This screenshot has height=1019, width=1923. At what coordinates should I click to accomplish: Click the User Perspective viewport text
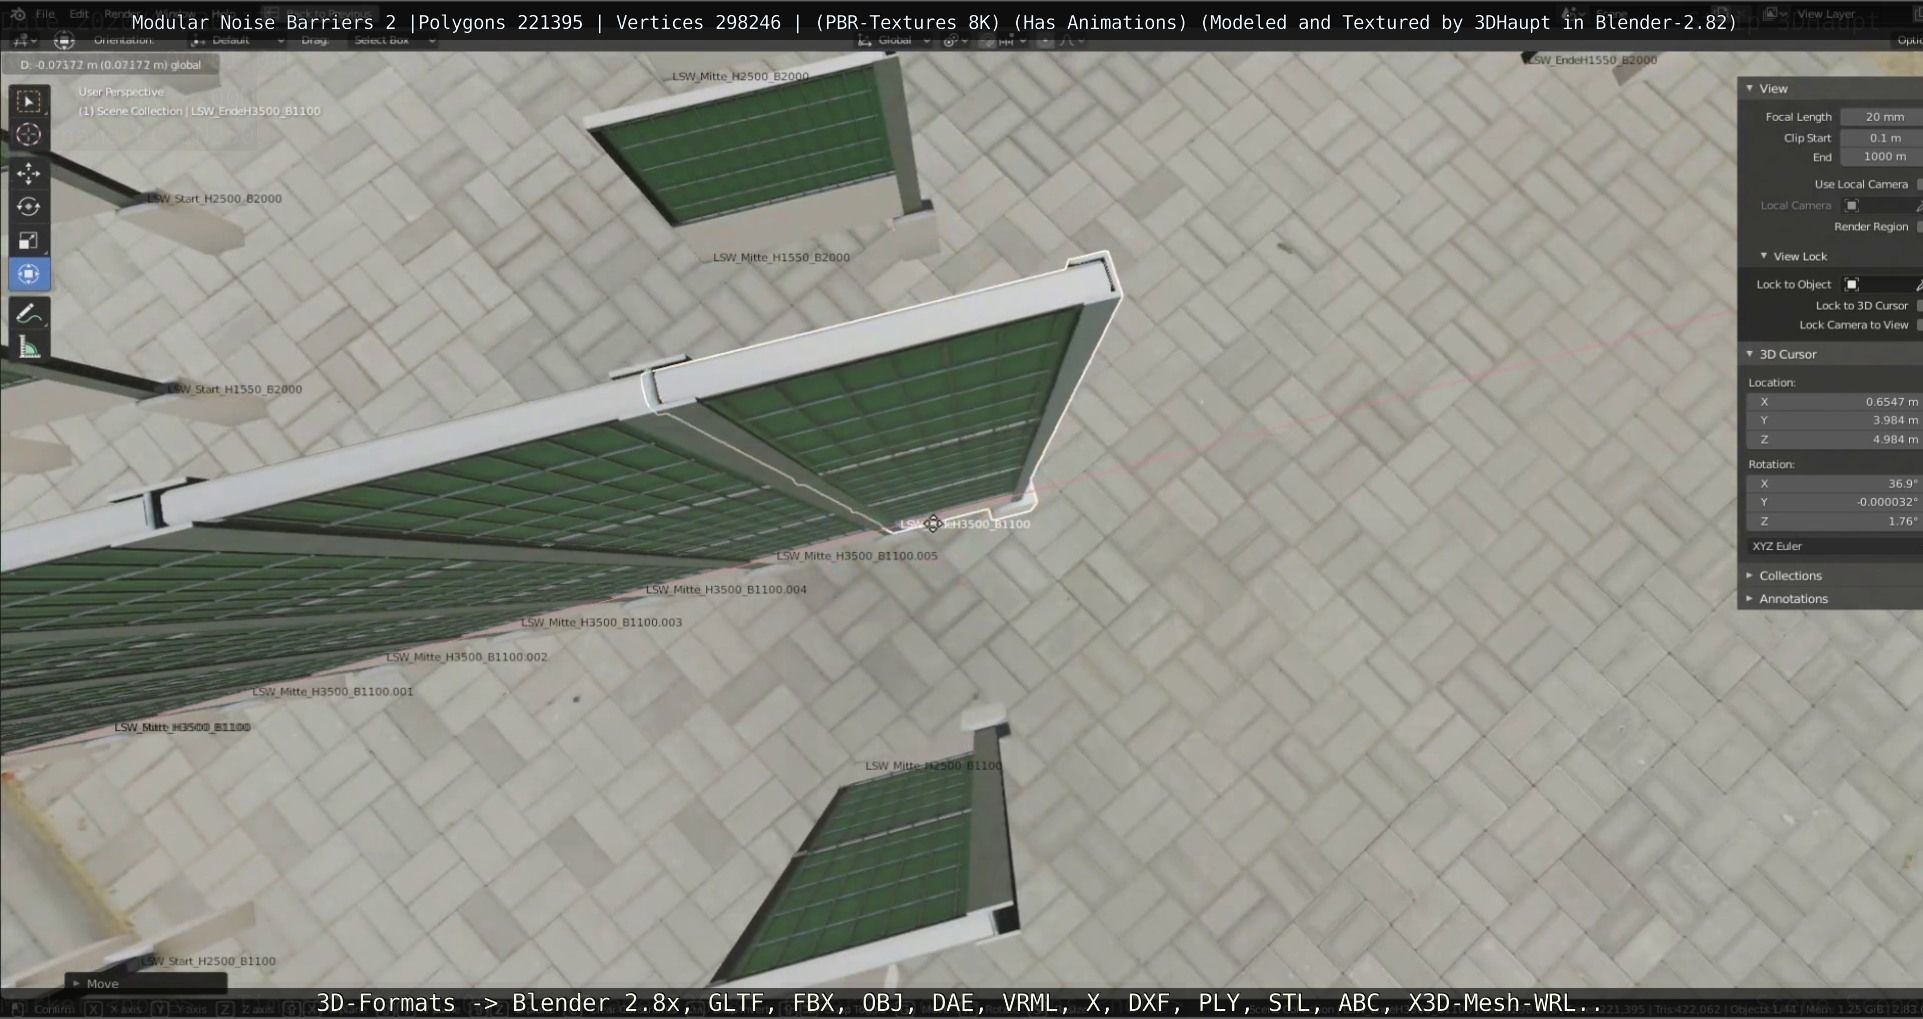click(121, 91)
